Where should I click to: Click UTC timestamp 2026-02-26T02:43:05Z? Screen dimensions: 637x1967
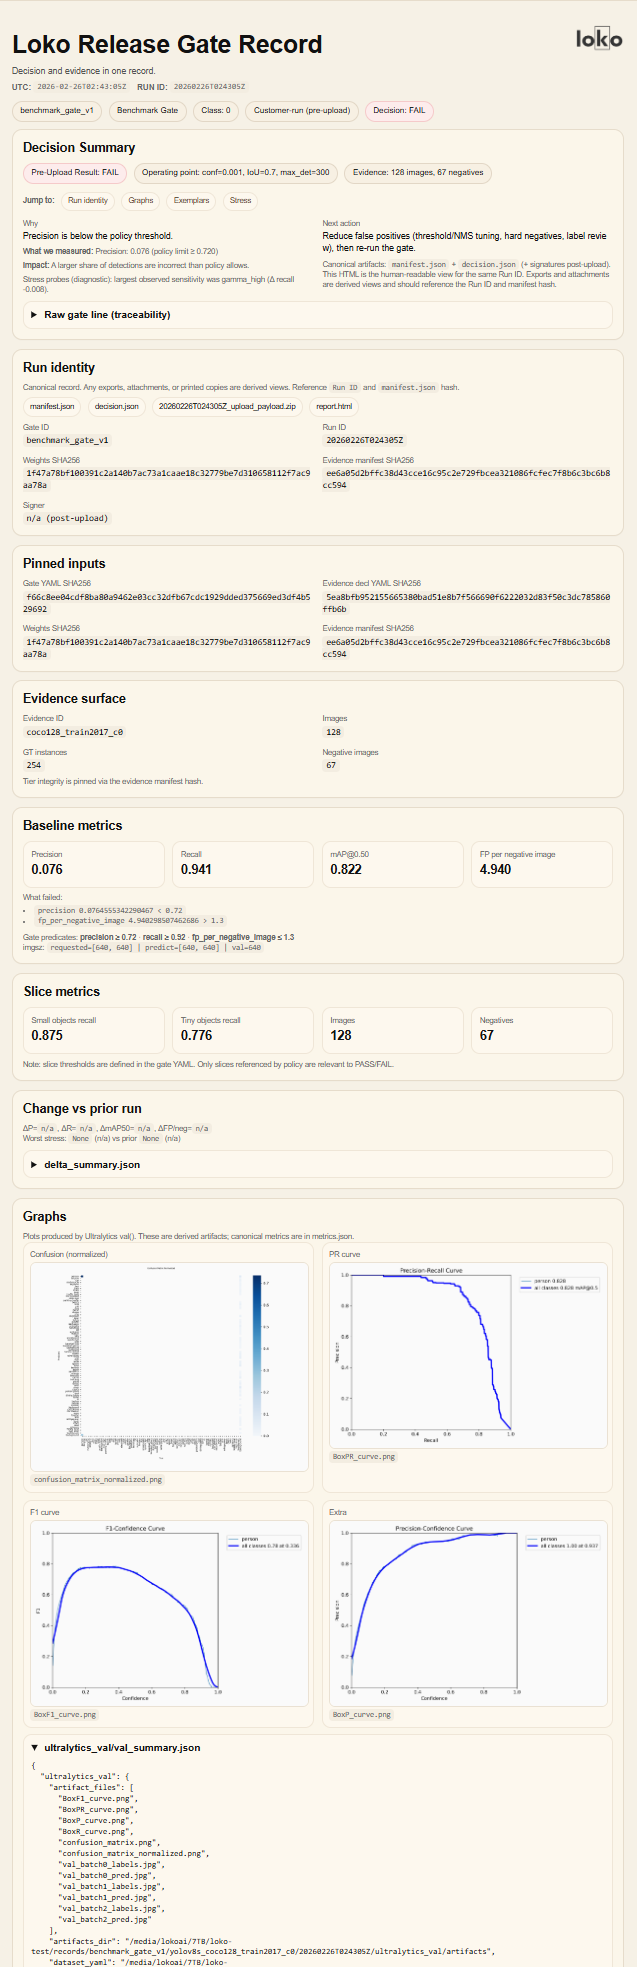tap(83, 87)
